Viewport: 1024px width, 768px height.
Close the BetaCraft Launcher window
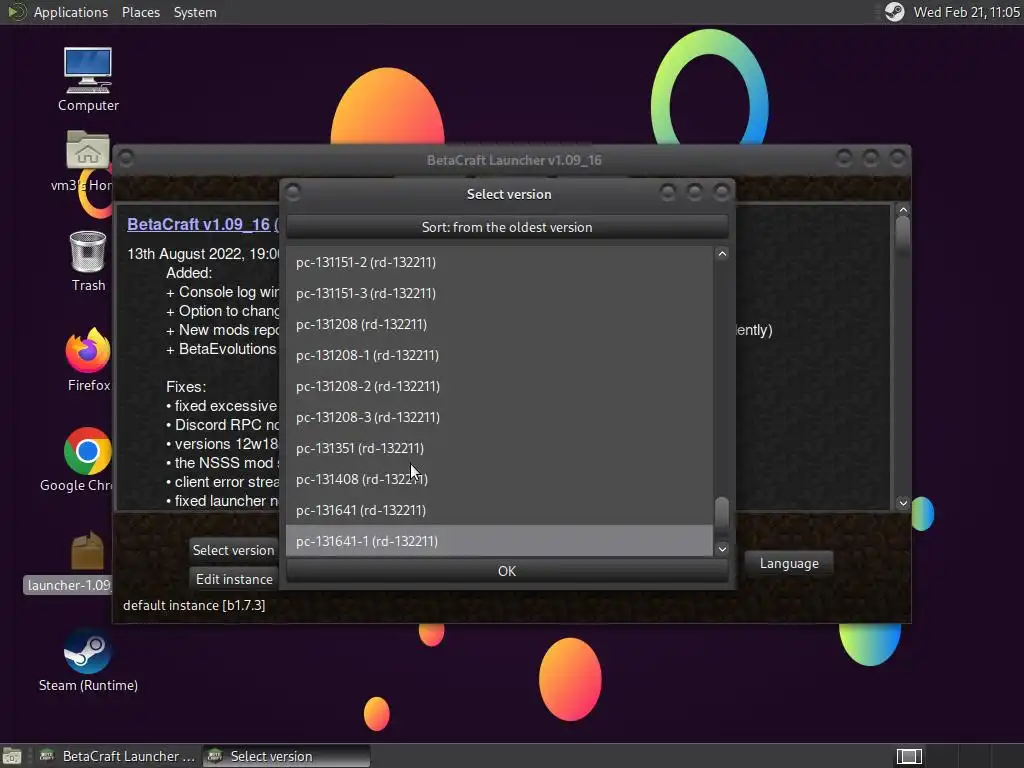pyautogui.click(x=897, y=157)
